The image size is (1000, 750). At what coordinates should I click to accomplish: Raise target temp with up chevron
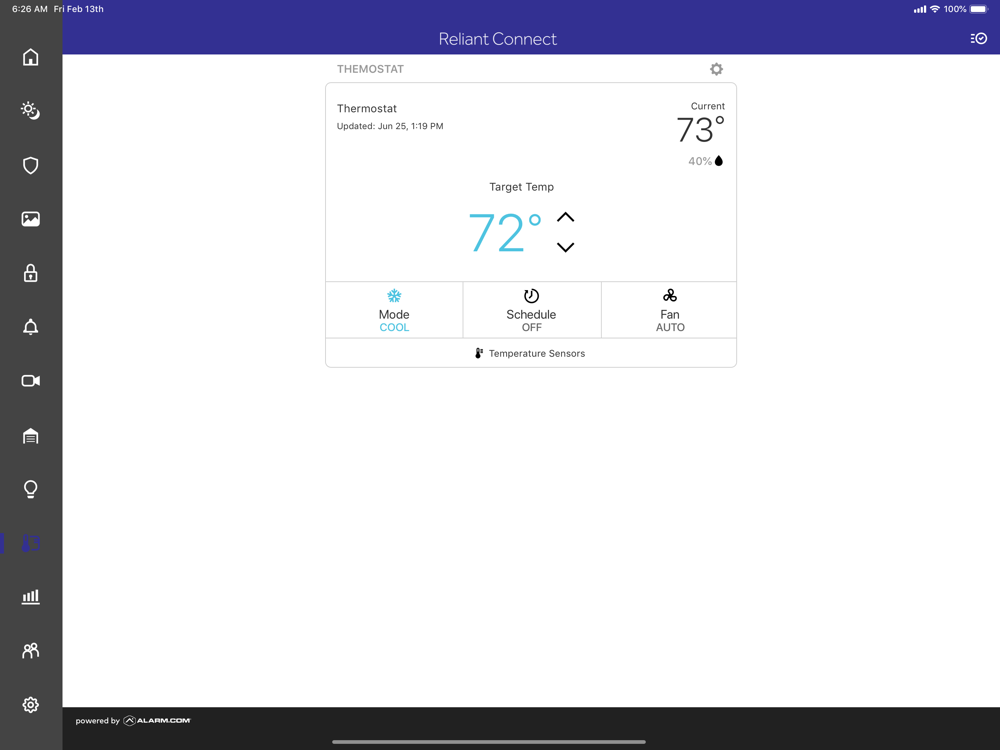click(x=566, y=217)
